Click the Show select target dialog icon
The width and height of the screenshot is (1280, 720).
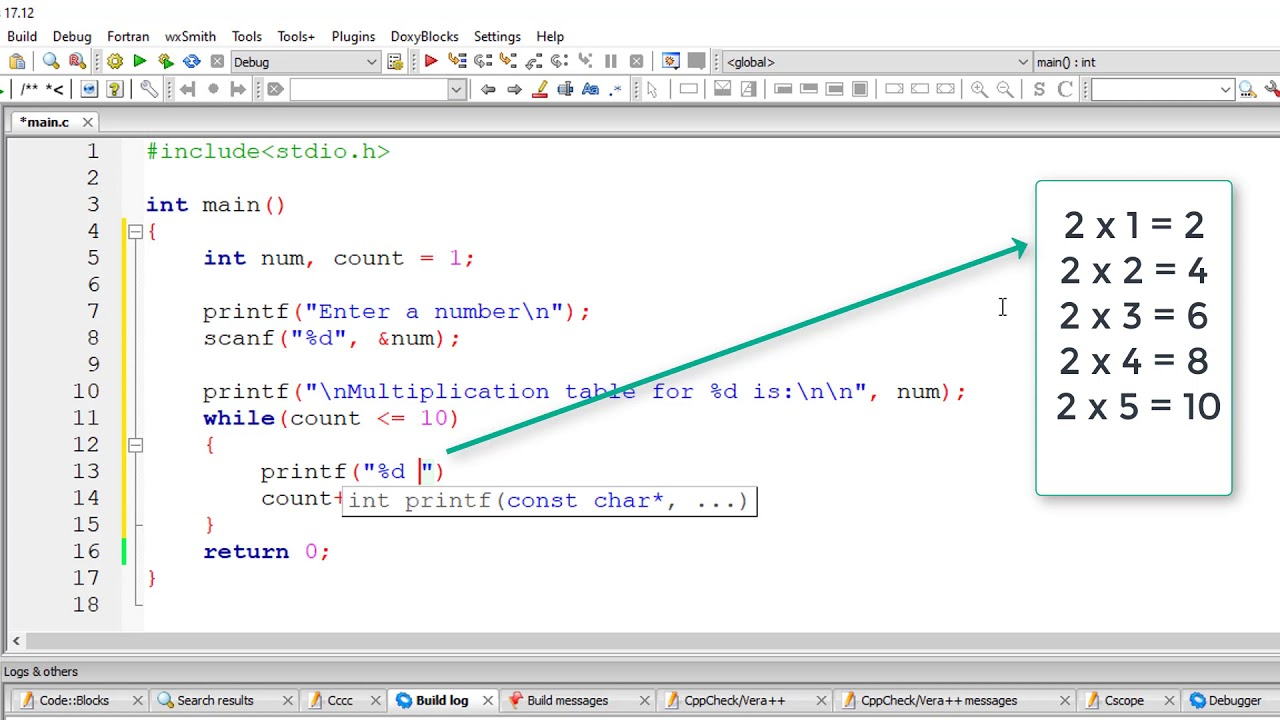pos(395,62)
